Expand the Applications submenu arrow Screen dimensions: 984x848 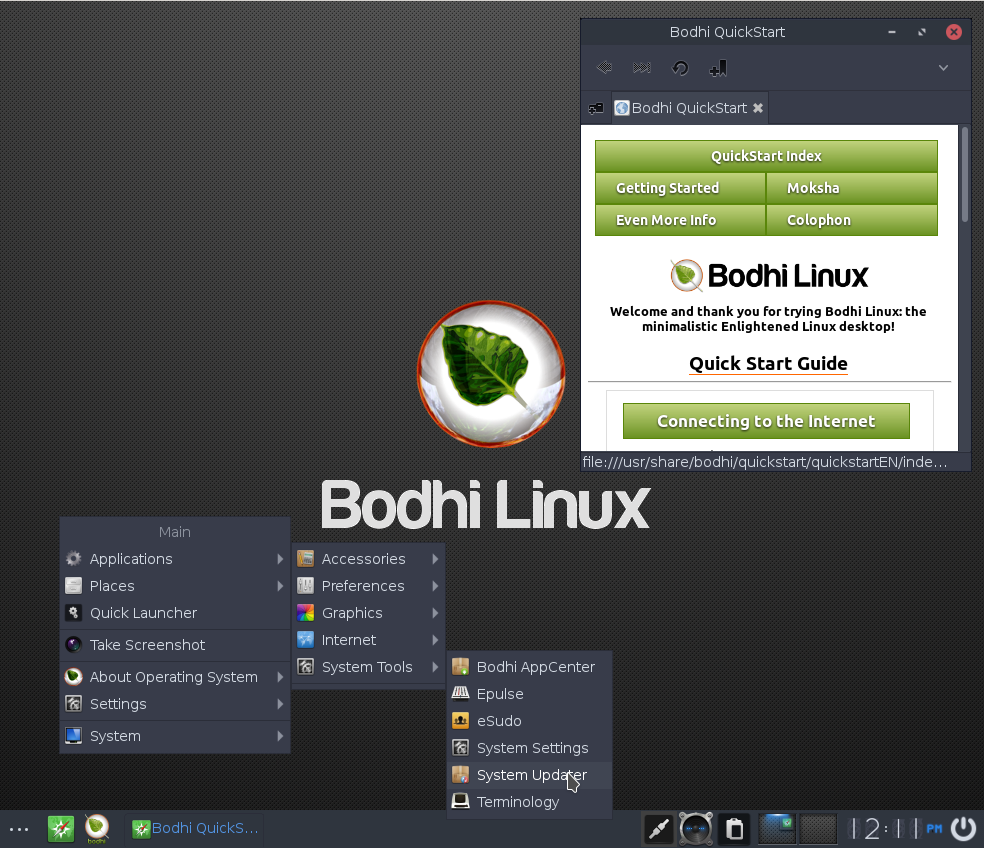click(x=280, y=559)
